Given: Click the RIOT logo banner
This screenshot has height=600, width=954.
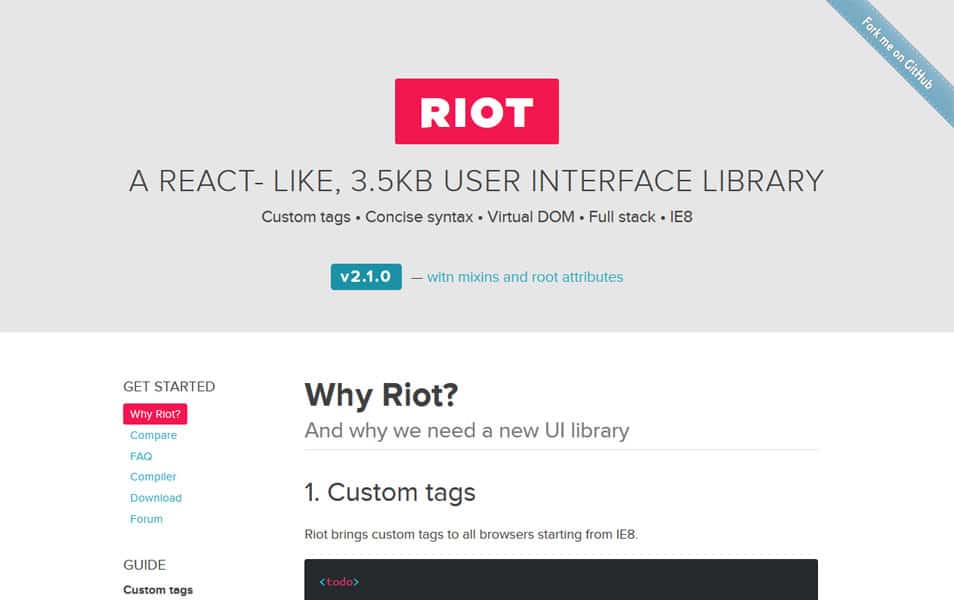Looking at the screenshot, I should coord(476,111).
